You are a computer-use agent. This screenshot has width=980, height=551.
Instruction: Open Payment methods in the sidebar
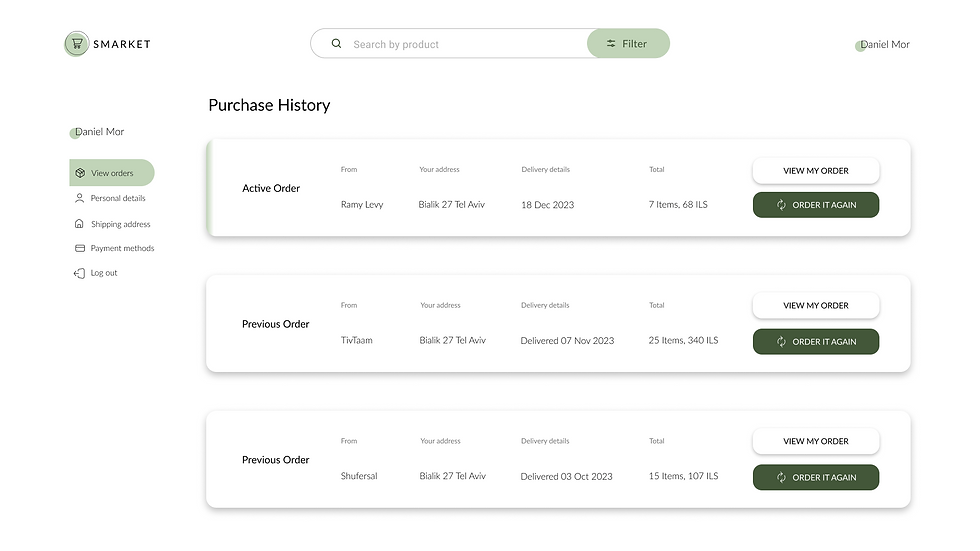click(114, 248)
